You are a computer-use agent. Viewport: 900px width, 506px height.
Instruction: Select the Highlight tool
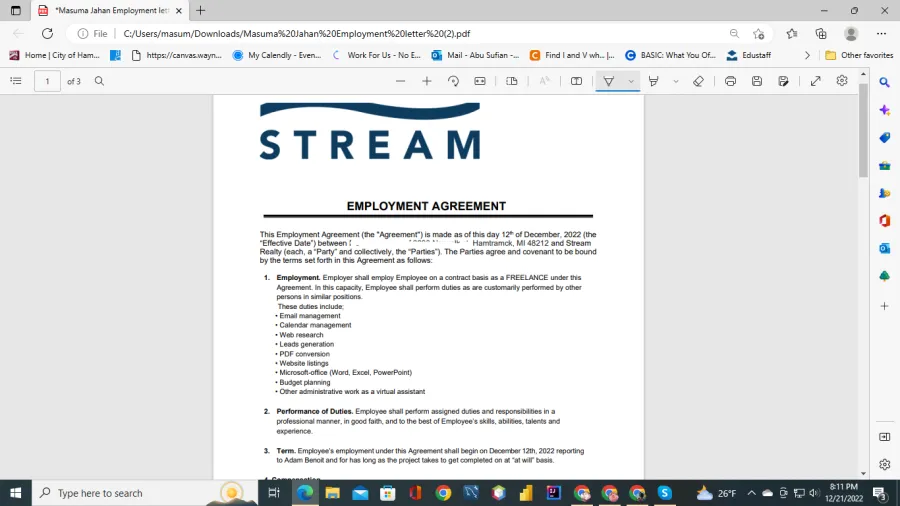point(653,81)
